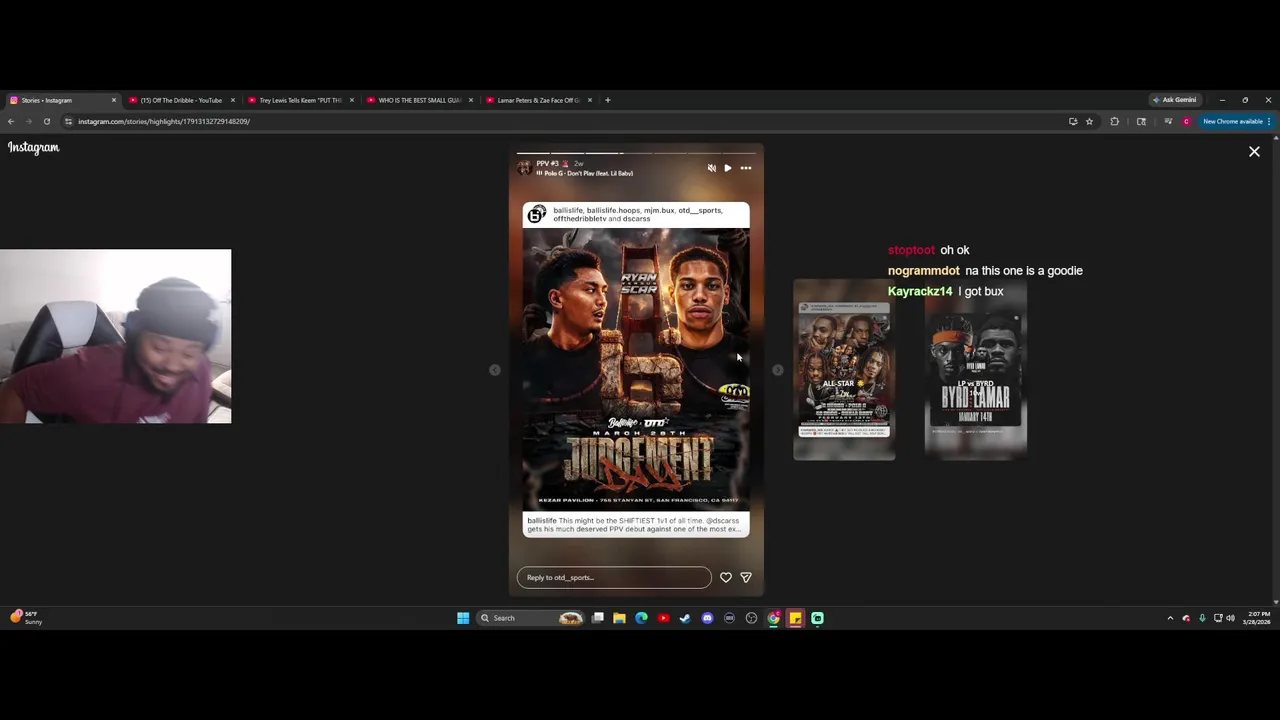Click the Reply to otd__sports field
This screenshot has height=720, width=1280.
coord(614,577)
